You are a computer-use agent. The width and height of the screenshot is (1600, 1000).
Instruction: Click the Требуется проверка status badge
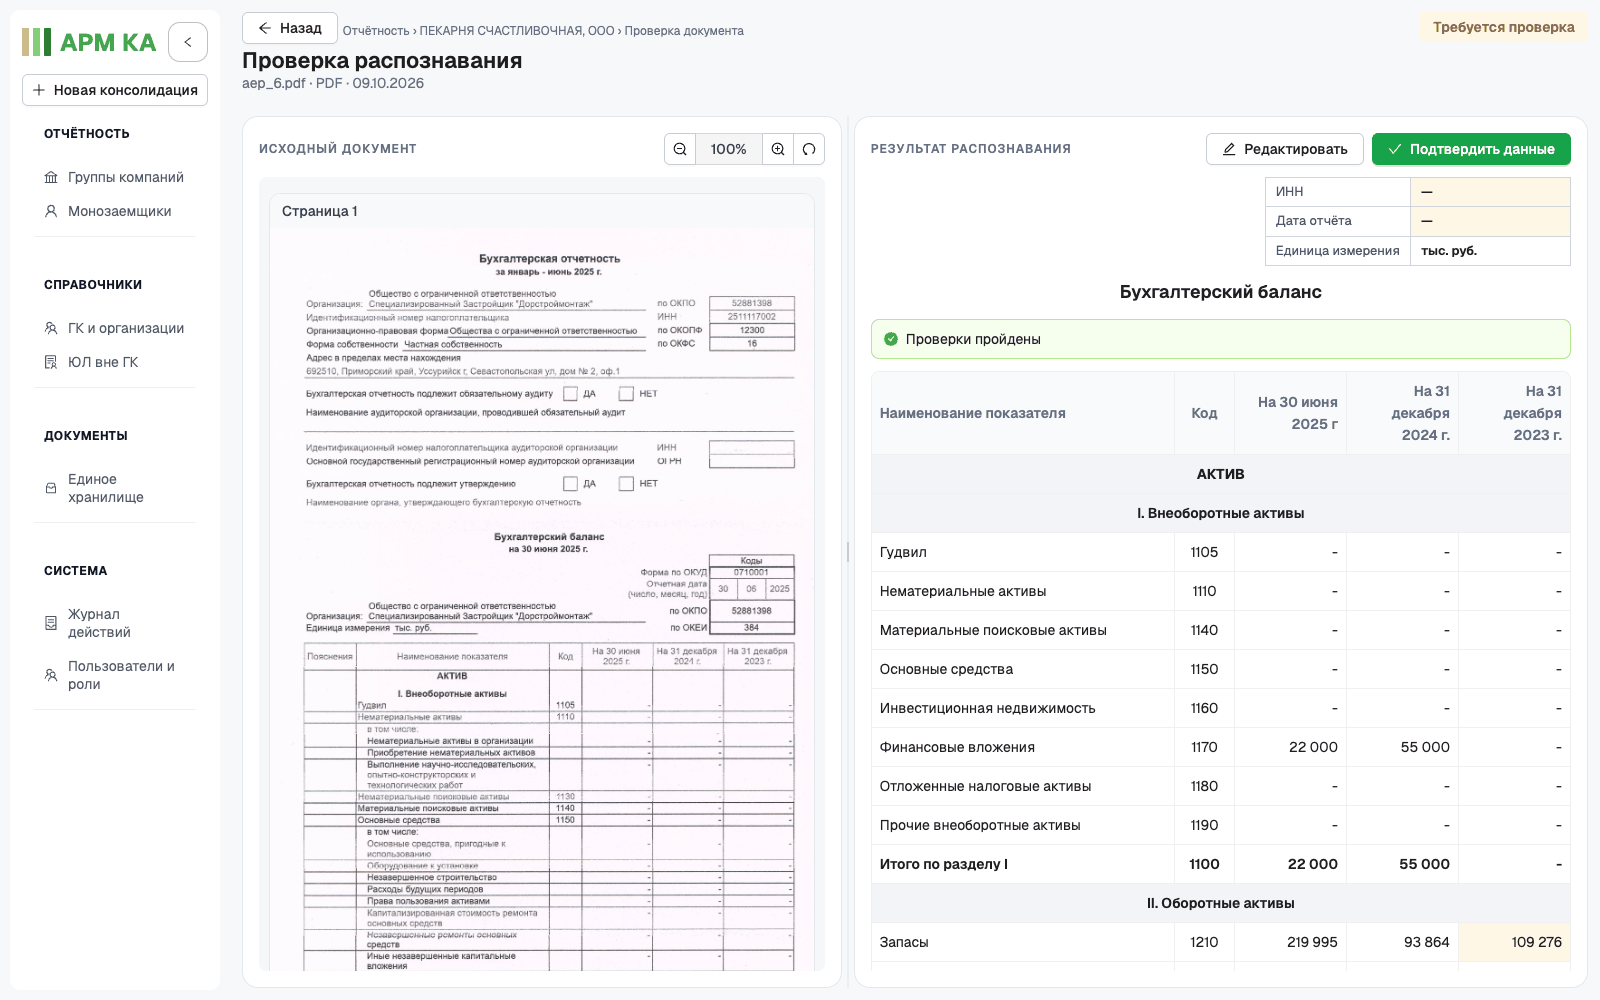coord(1503,27)
